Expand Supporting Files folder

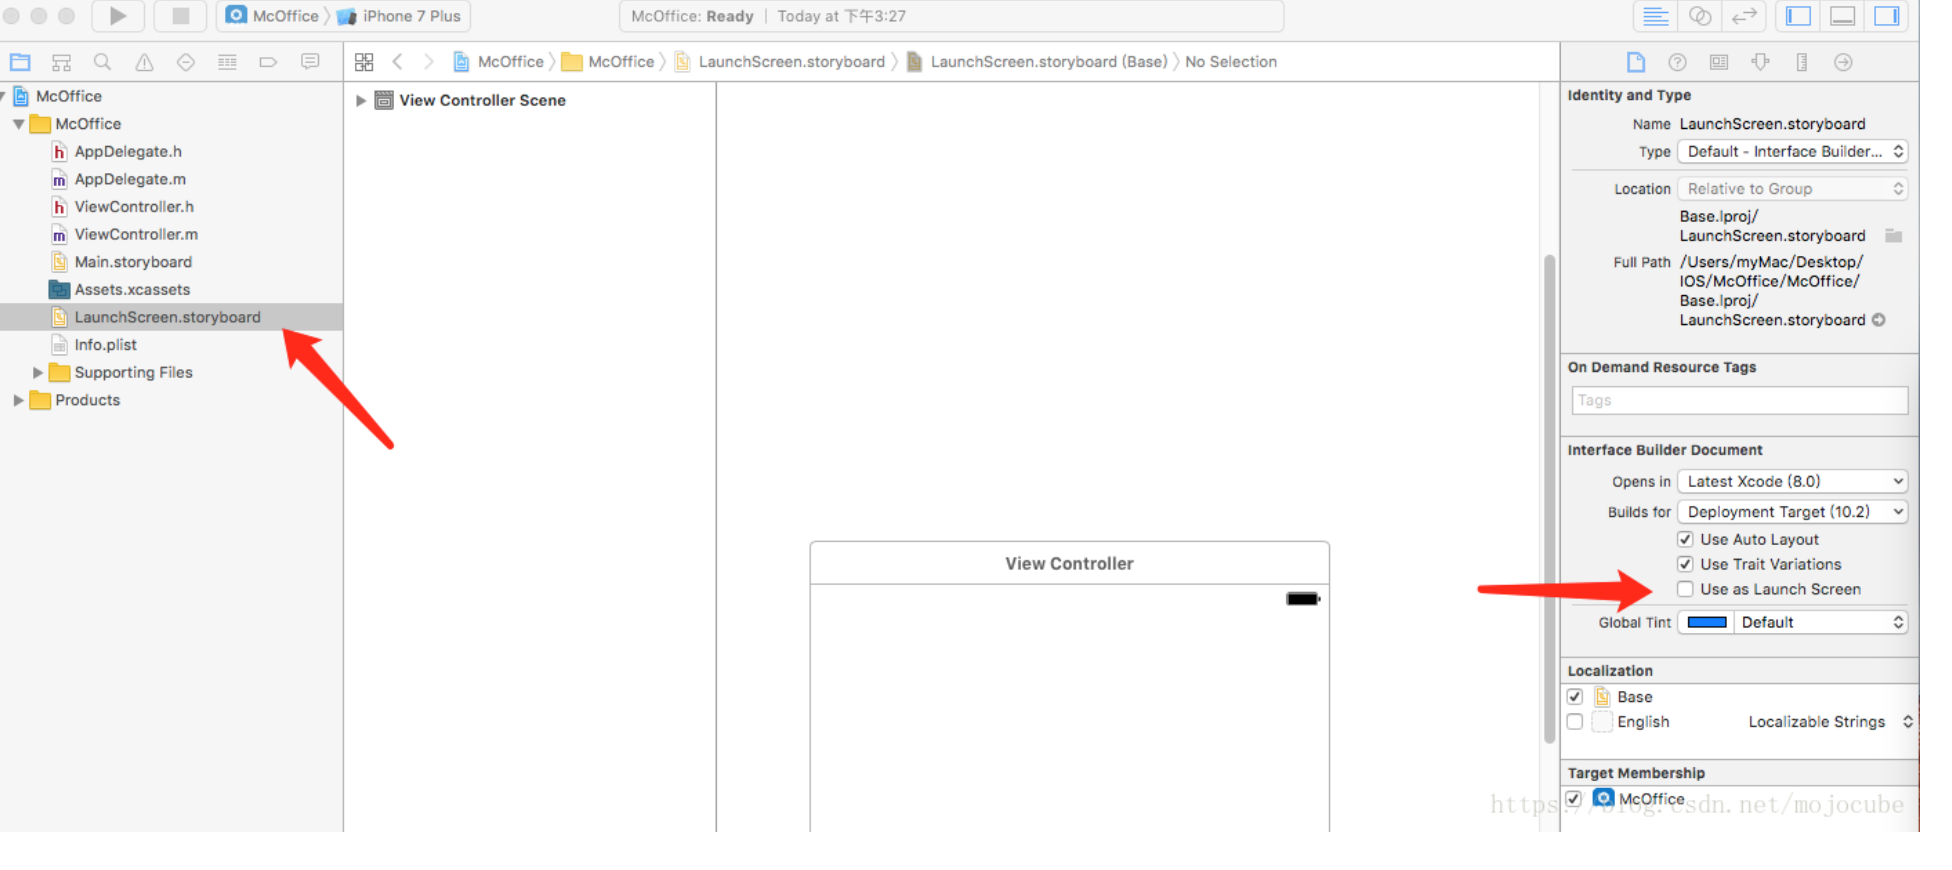point(38,373)
